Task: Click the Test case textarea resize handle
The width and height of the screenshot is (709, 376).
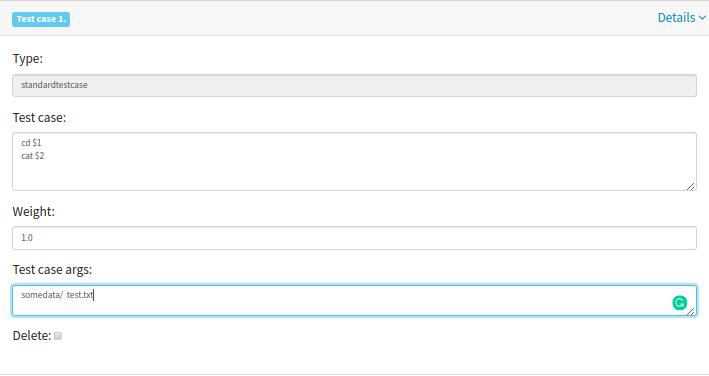Action: coord(690,186)
